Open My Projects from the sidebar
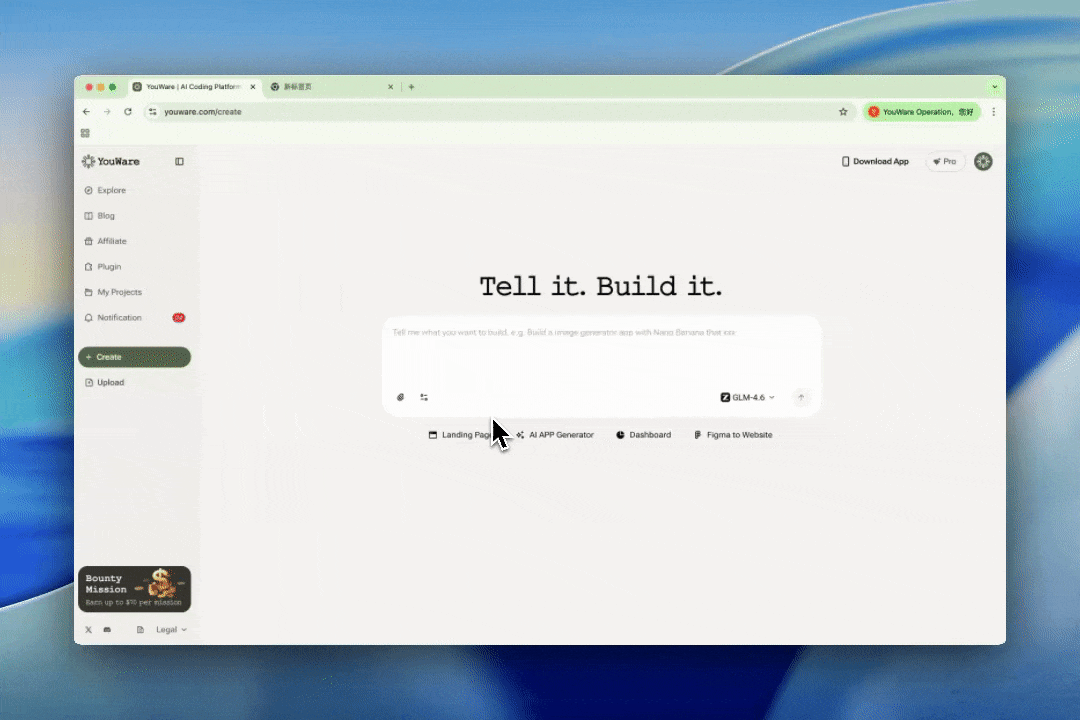The height and width of the screenshot is (720, 1080). pos(119,292)
